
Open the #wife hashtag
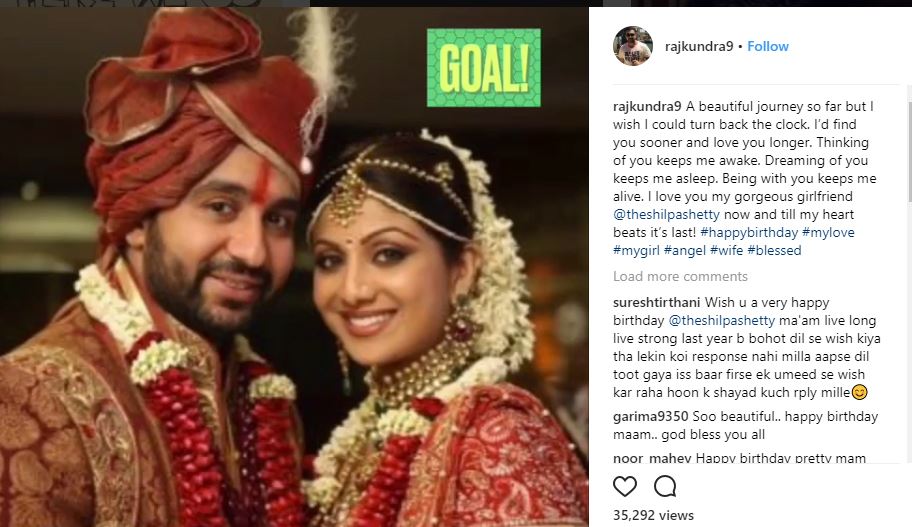[726, 251]
